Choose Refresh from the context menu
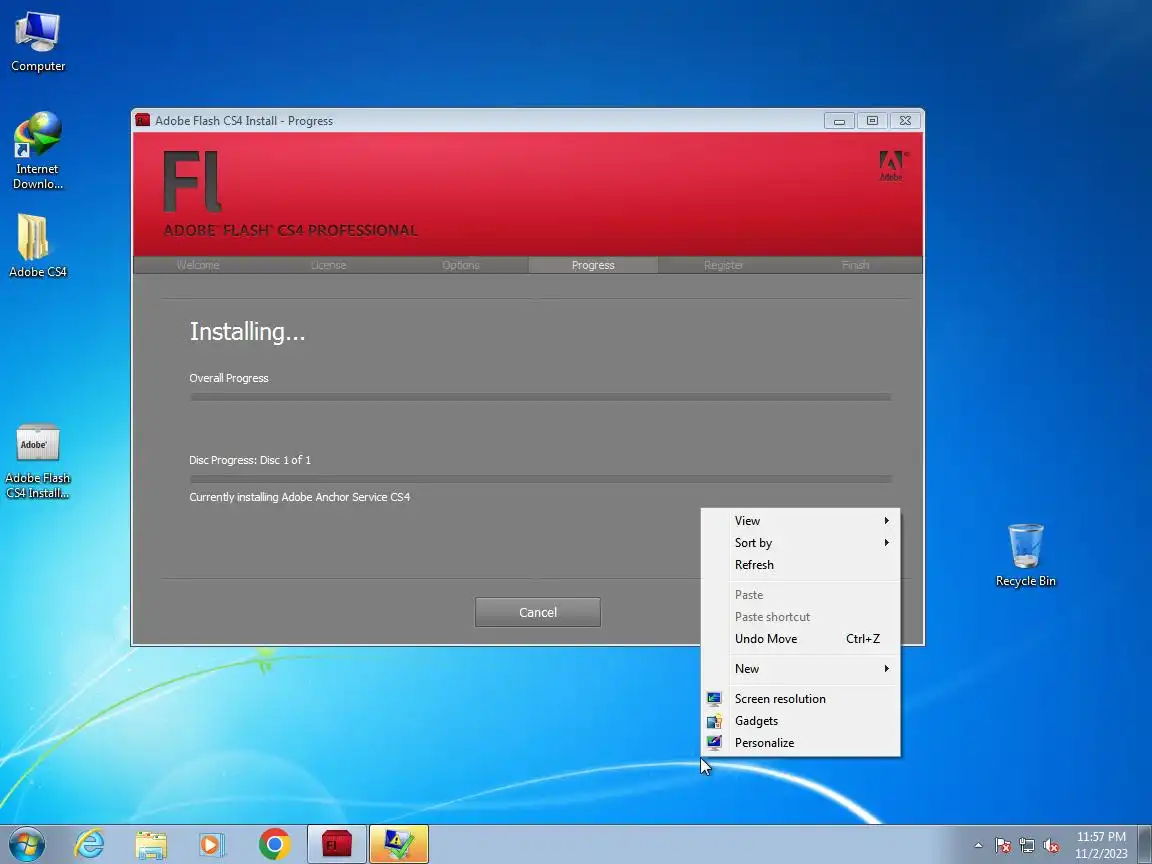 [801, 564]
